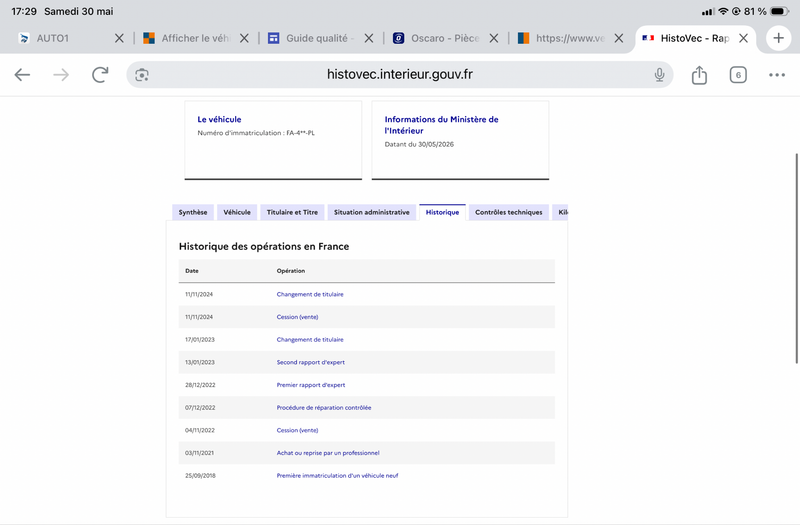This screenshot has height=525, width=800.
Task: Close the HistoVec tab
Action: (743, 38)
